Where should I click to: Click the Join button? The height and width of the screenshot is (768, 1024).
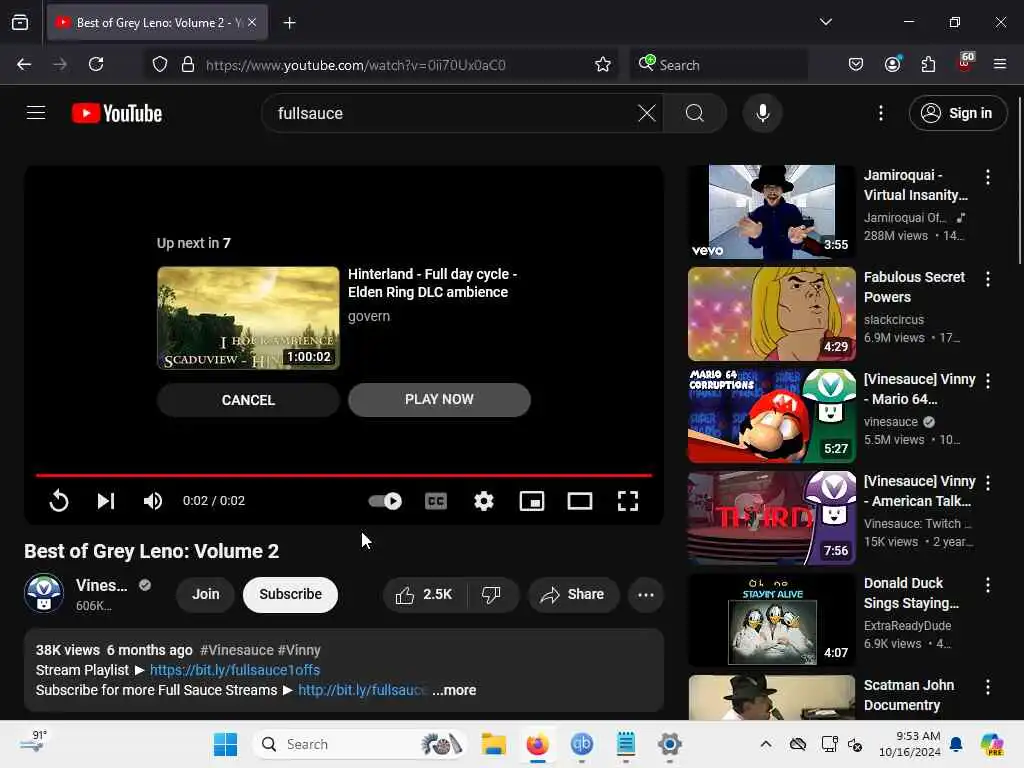coord(205,594)
